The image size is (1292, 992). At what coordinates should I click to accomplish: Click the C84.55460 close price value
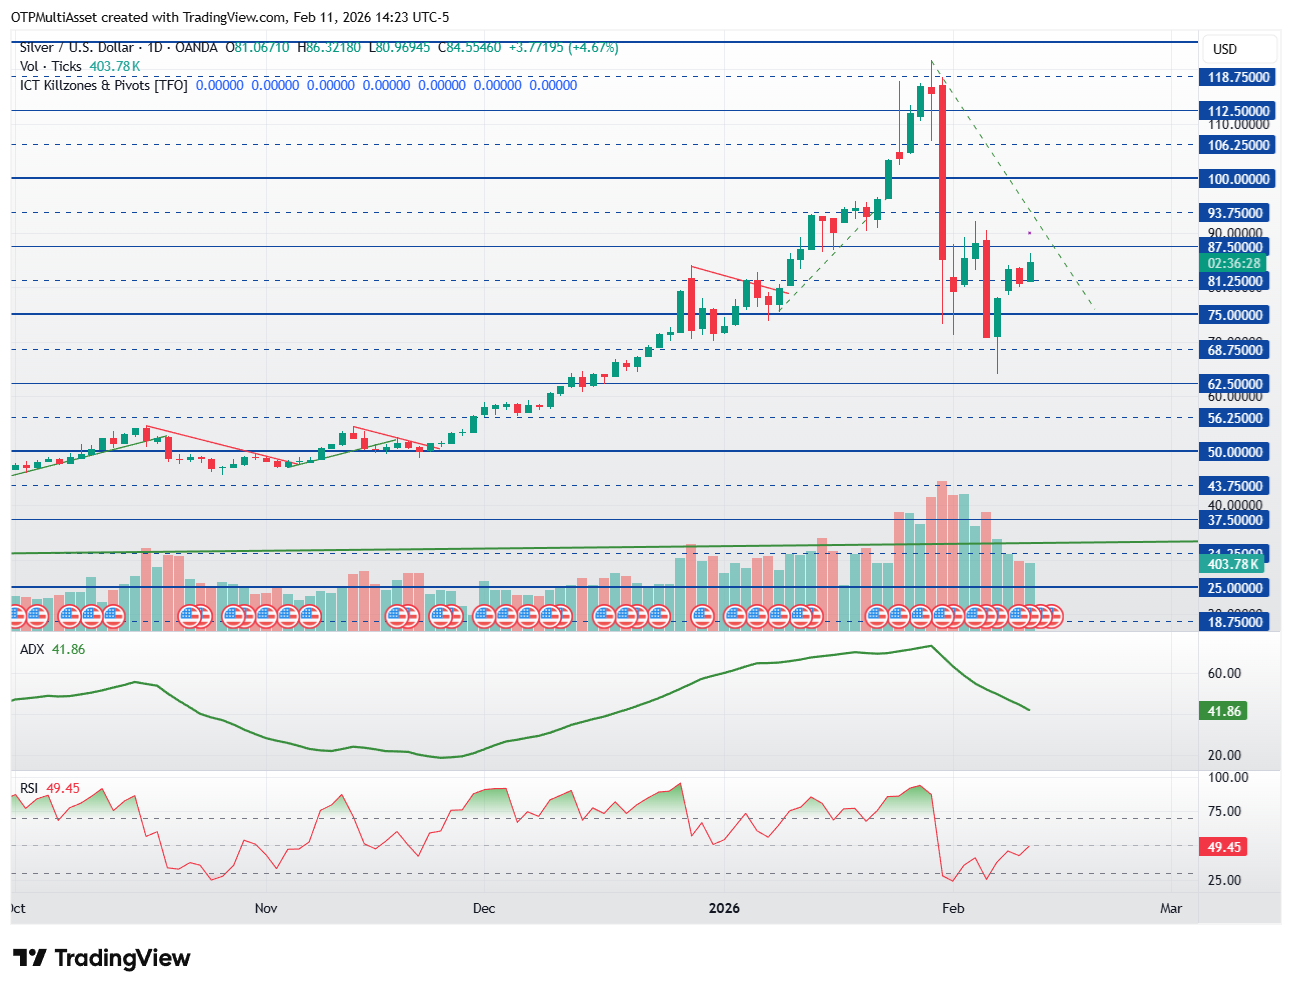(470, 47)
